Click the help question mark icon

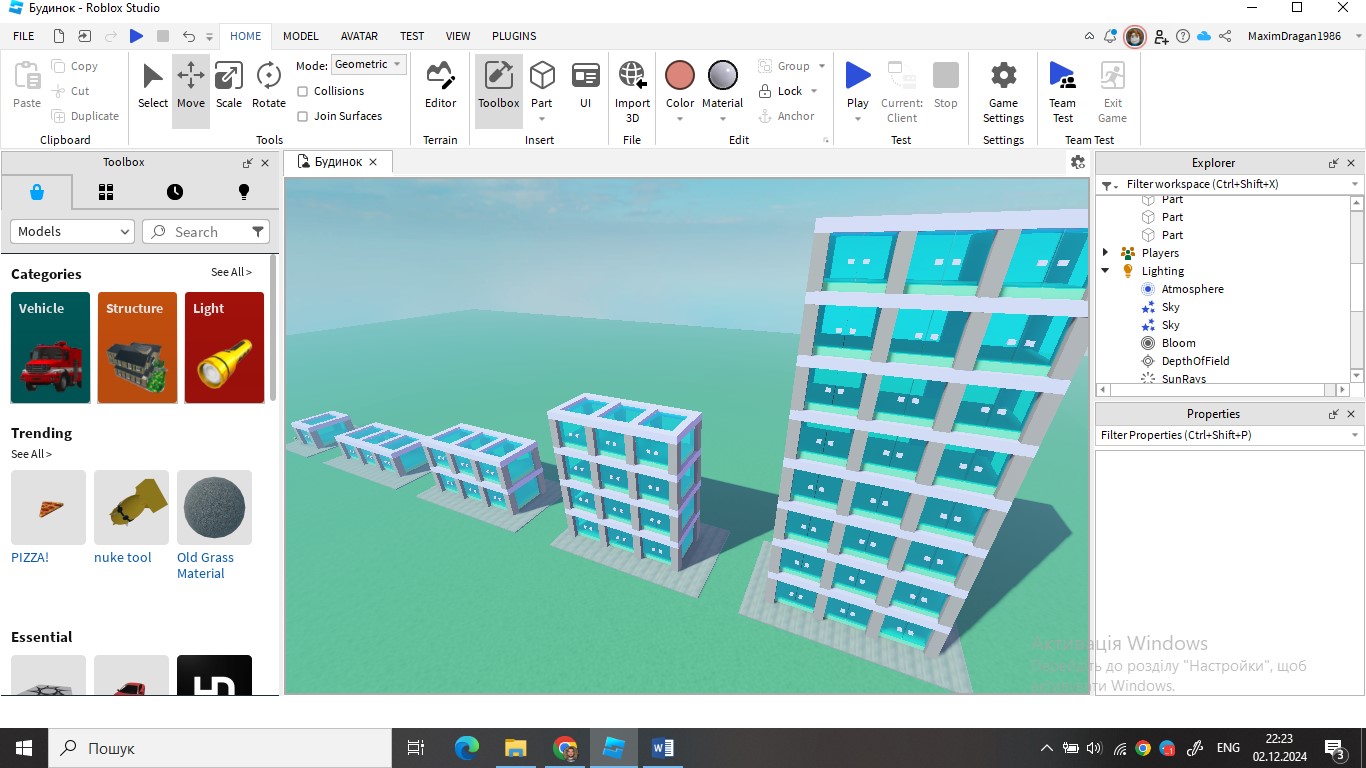coord(1183,36)
